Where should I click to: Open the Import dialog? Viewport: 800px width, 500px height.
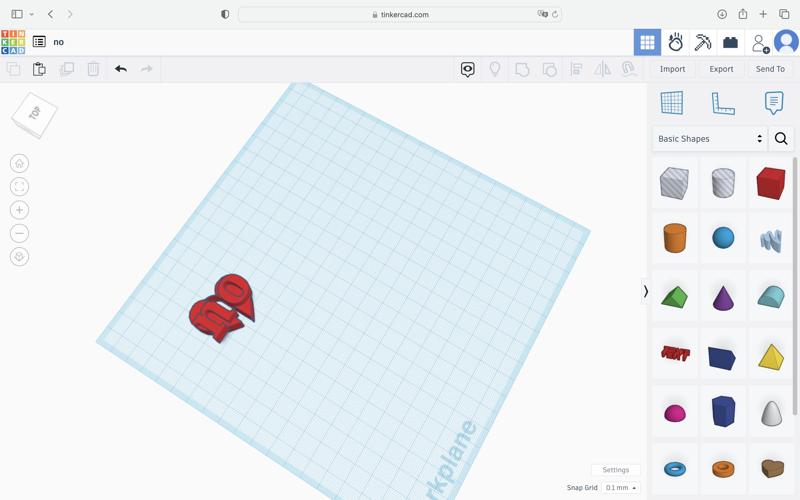pos(672,69)
